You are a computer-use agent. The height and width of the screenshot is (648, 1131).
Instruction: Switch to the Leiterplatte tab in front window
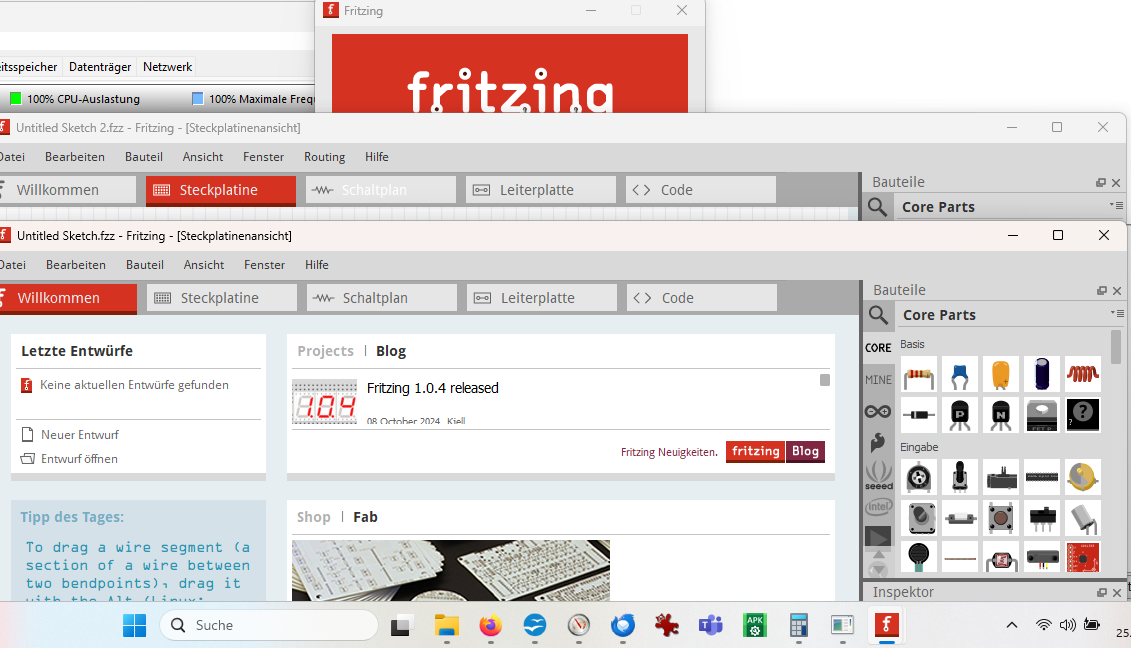coord(542,298)
